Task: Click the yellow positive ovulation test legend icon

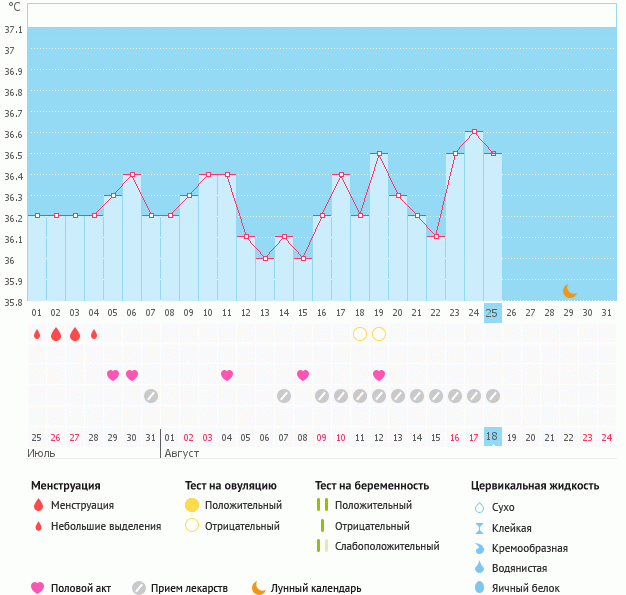Action: point(192,506)
